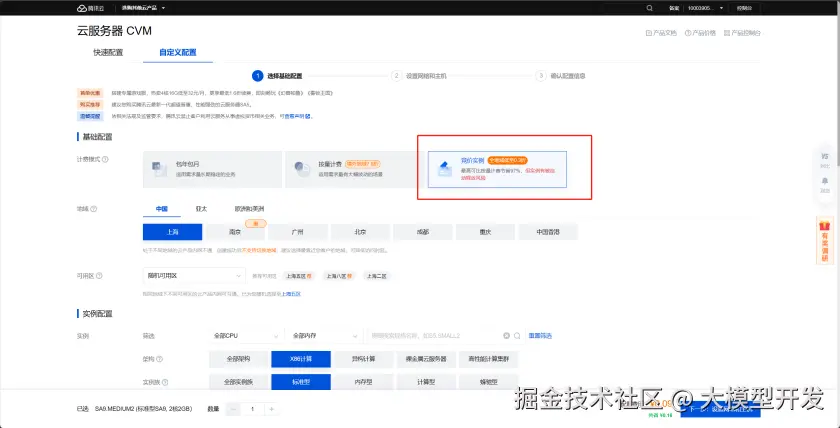Click help icon next to 地域
Viewport: 840px width, 428px height.
94,209
